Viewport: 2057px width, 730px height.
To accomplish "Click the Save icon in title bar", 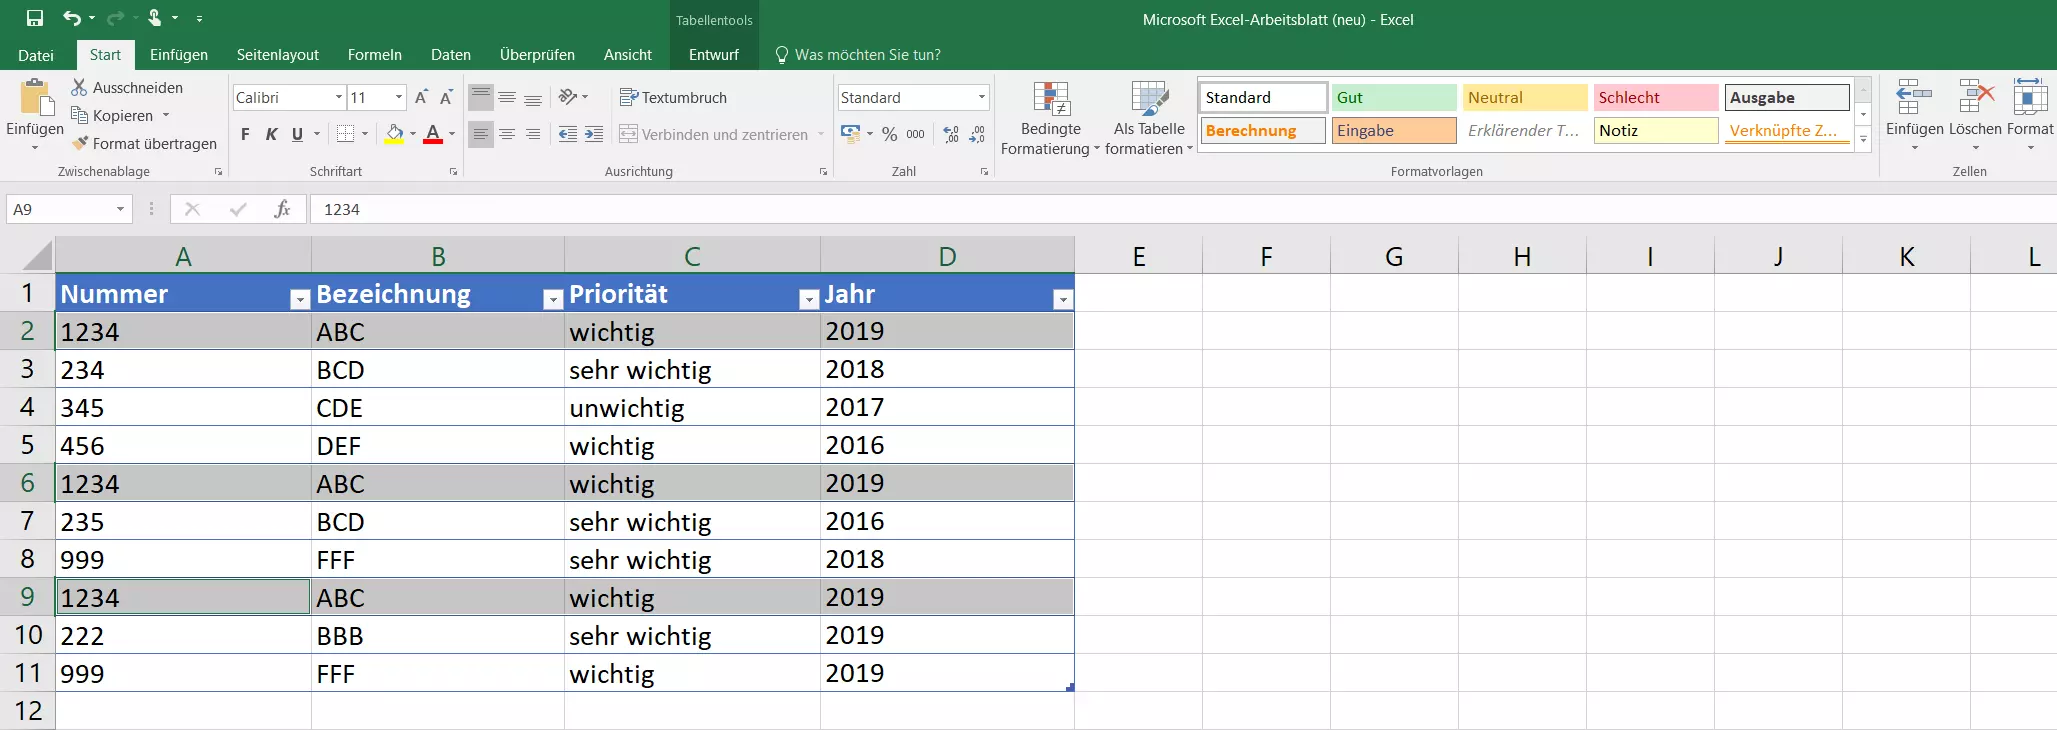I will (35, 18).
